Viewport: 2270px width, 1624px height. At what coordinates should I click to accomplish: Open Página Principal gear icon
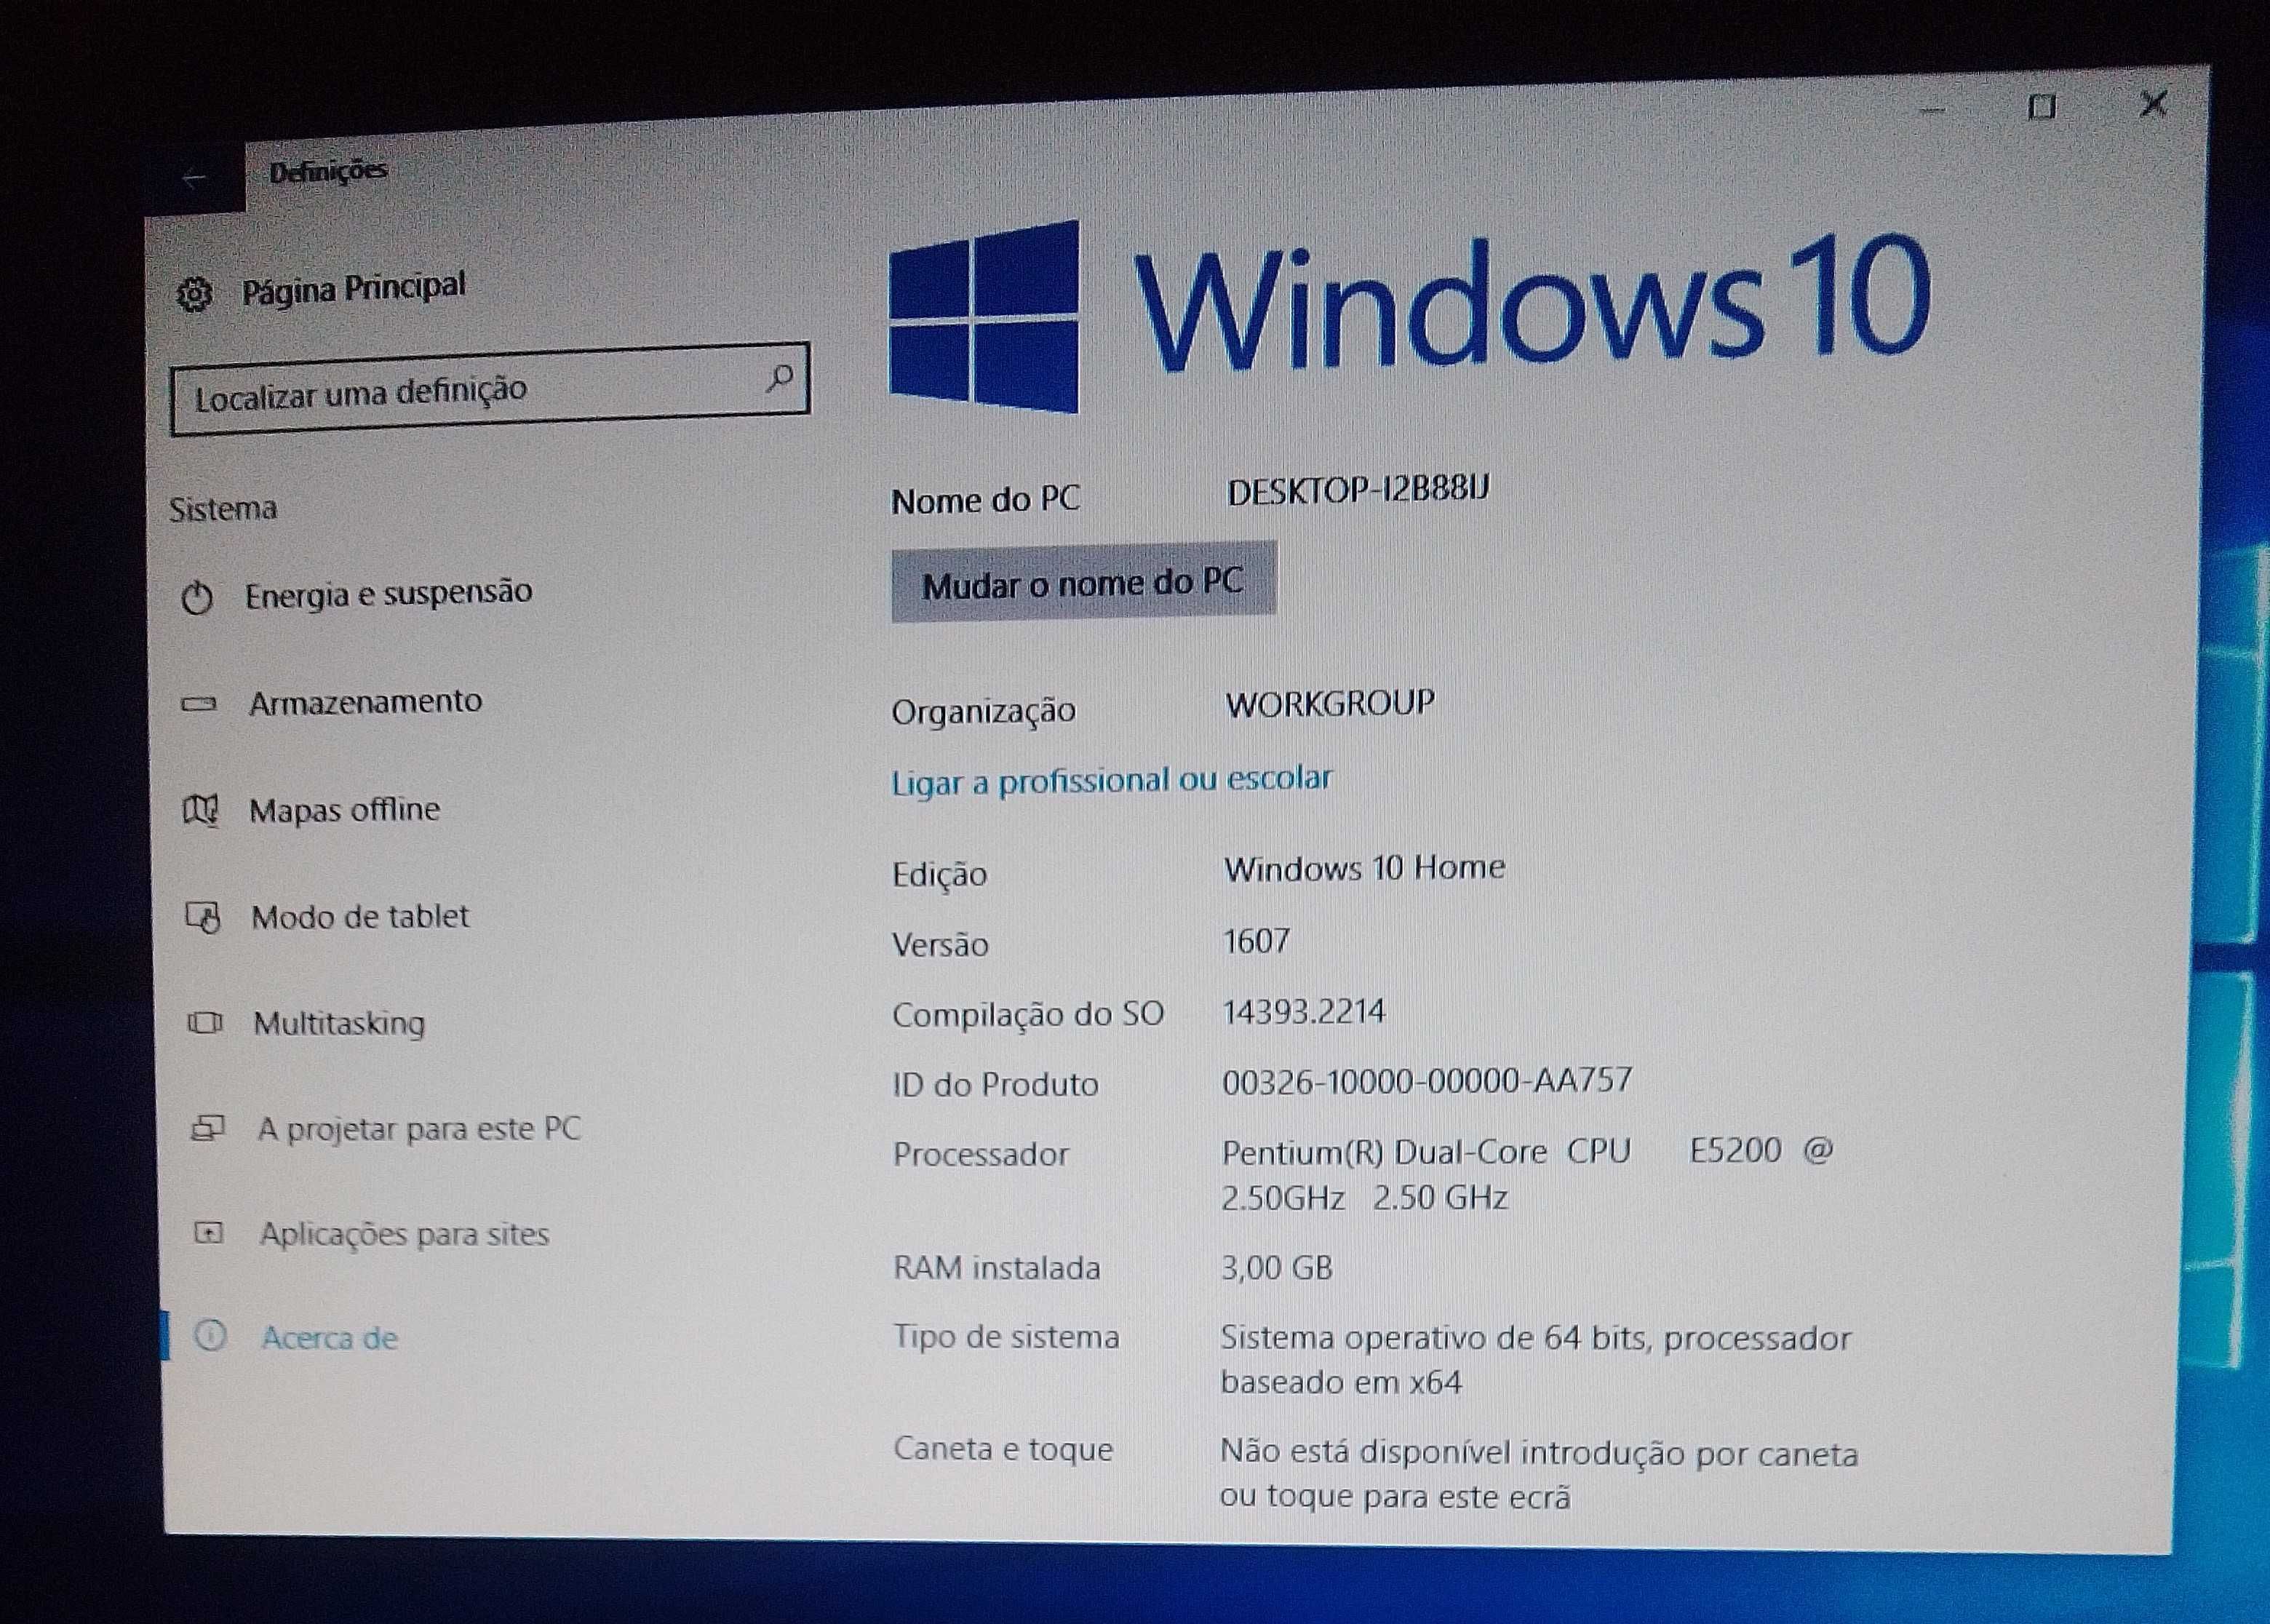click(194, 295)
